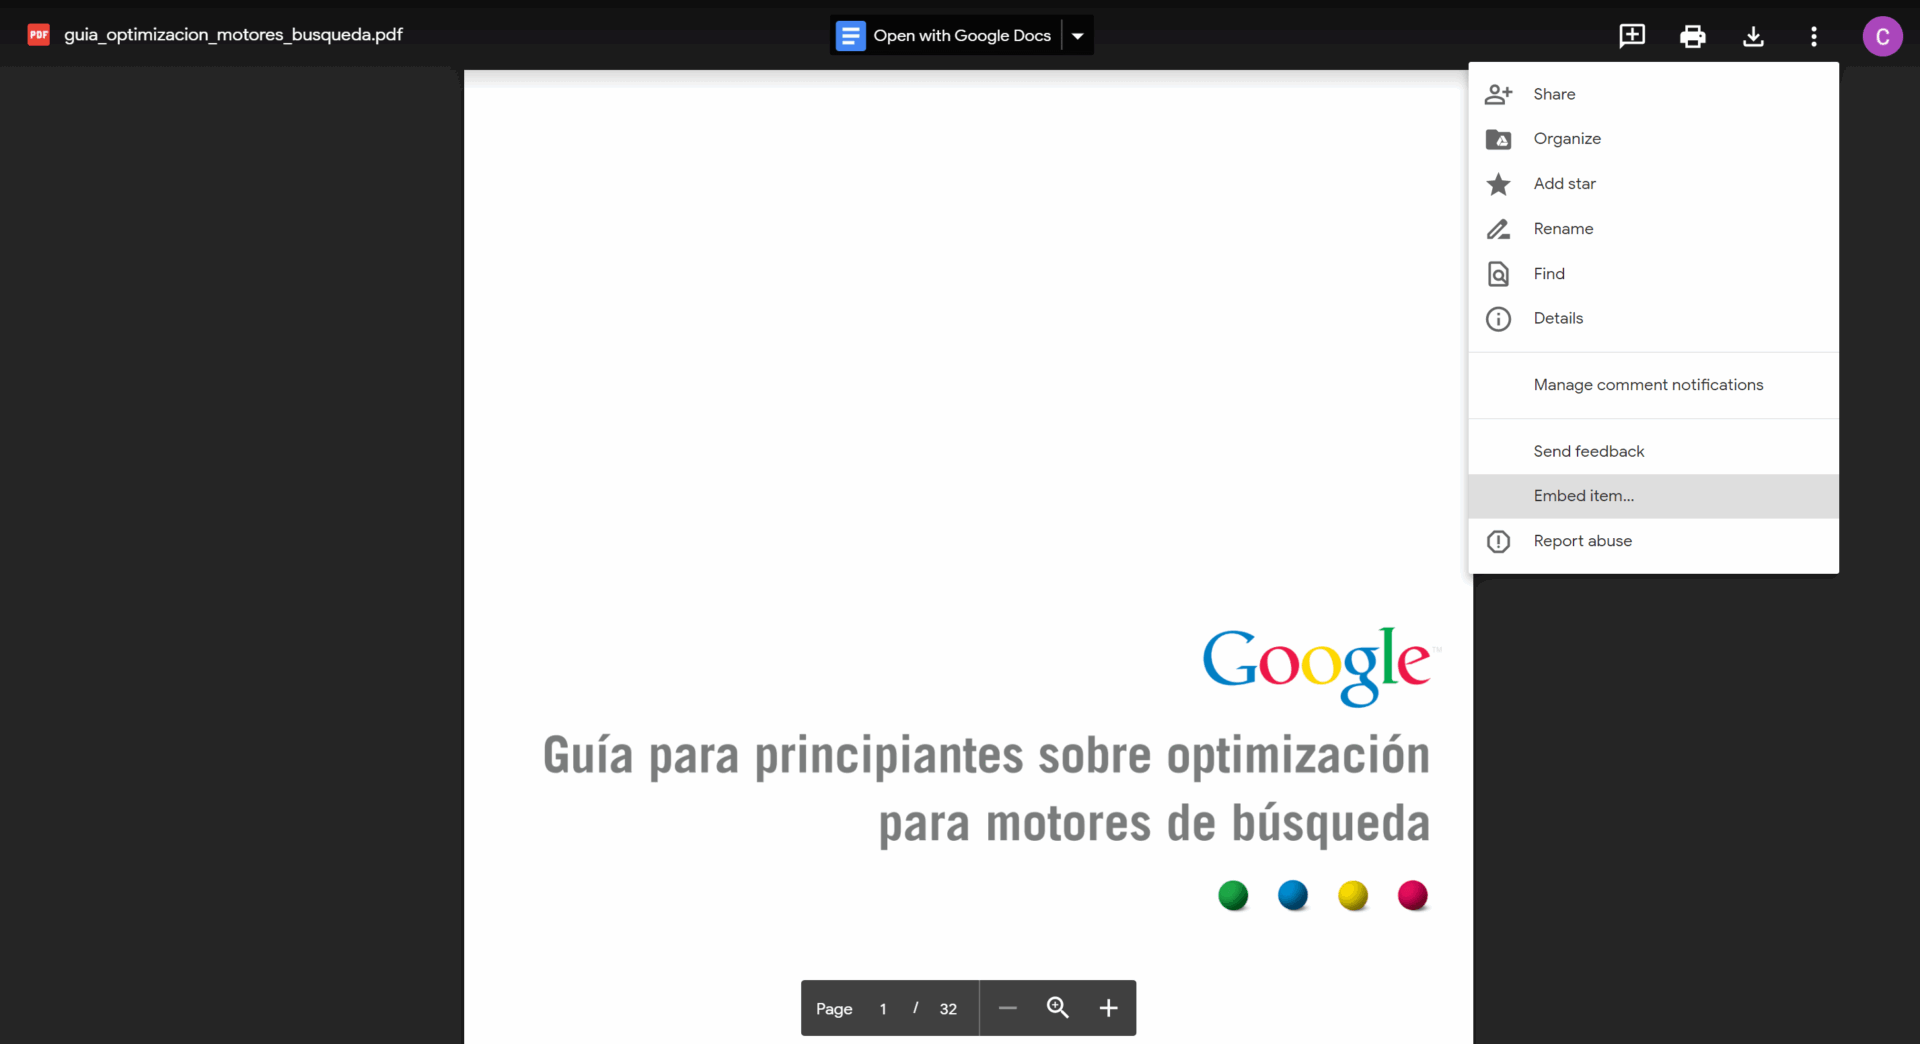Toggle the three-dot more actions menu
This screenshot has height=1044, width=1920.
(x=1814, y=37)
